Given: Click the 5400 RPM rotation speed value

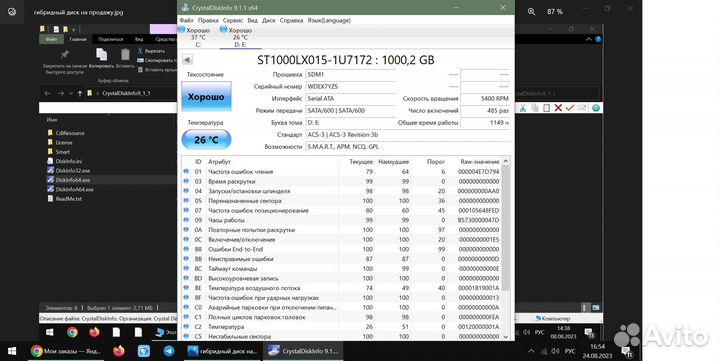Looking at the screenshot, I should (x=486, y=98).
